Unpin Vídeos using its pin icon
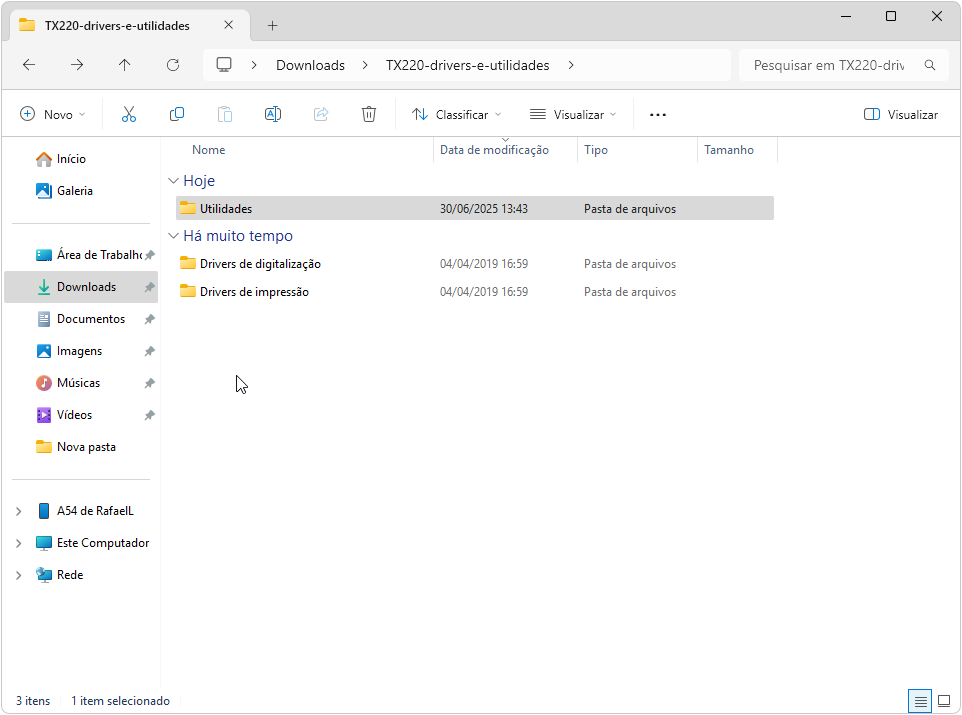962x715 pixels. [149, 415]
